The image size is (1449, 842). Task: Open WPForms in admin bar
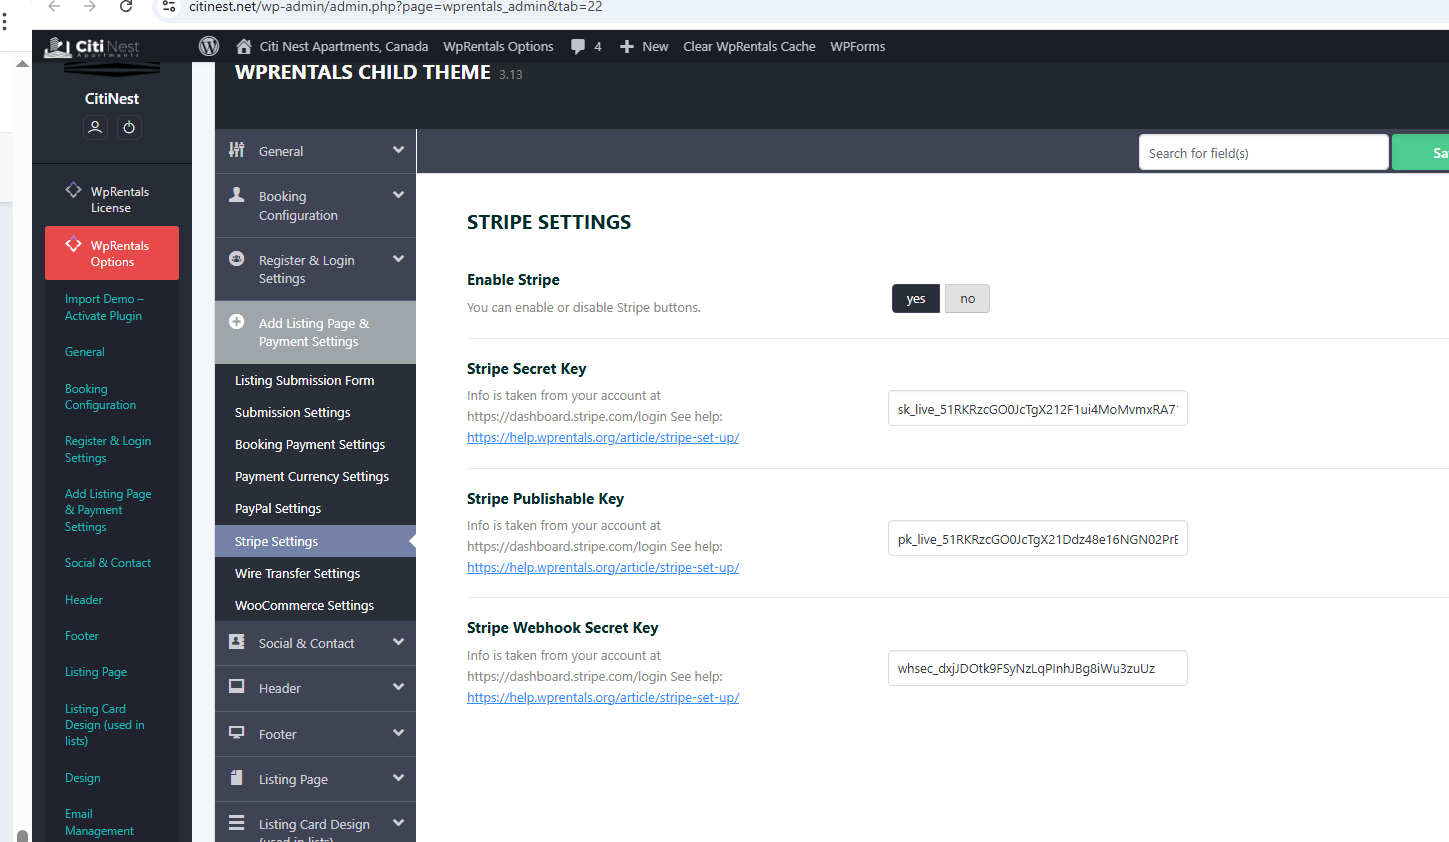857,46
